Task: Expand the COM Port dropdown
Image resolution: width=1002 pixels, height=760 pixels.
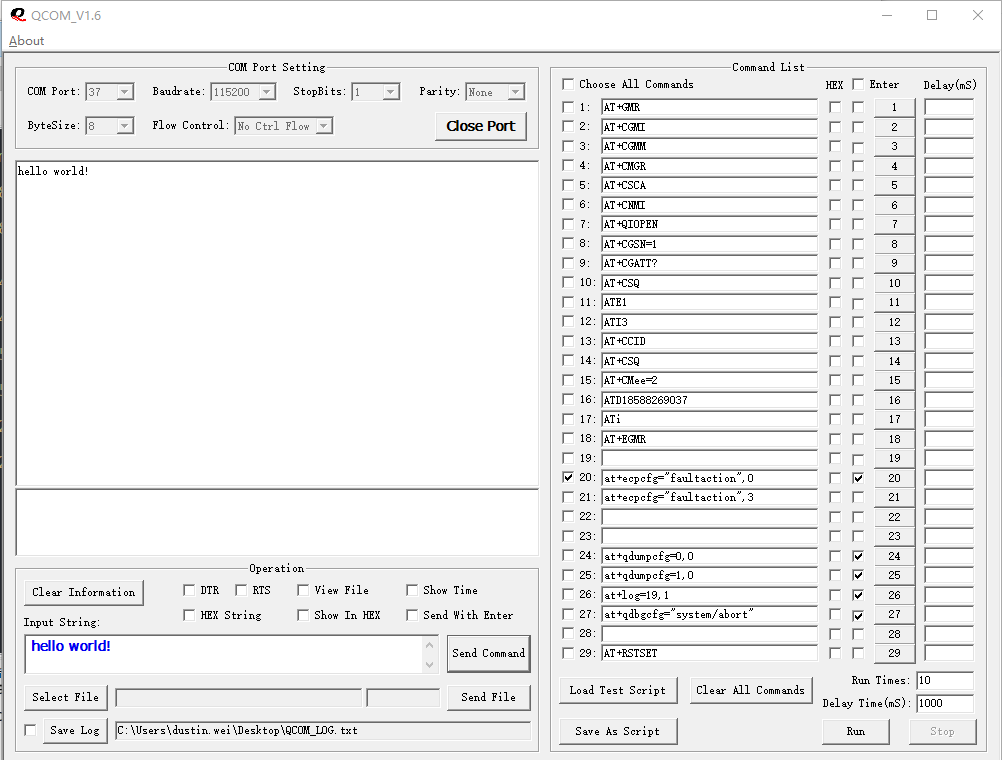Action: pos(125,92)
